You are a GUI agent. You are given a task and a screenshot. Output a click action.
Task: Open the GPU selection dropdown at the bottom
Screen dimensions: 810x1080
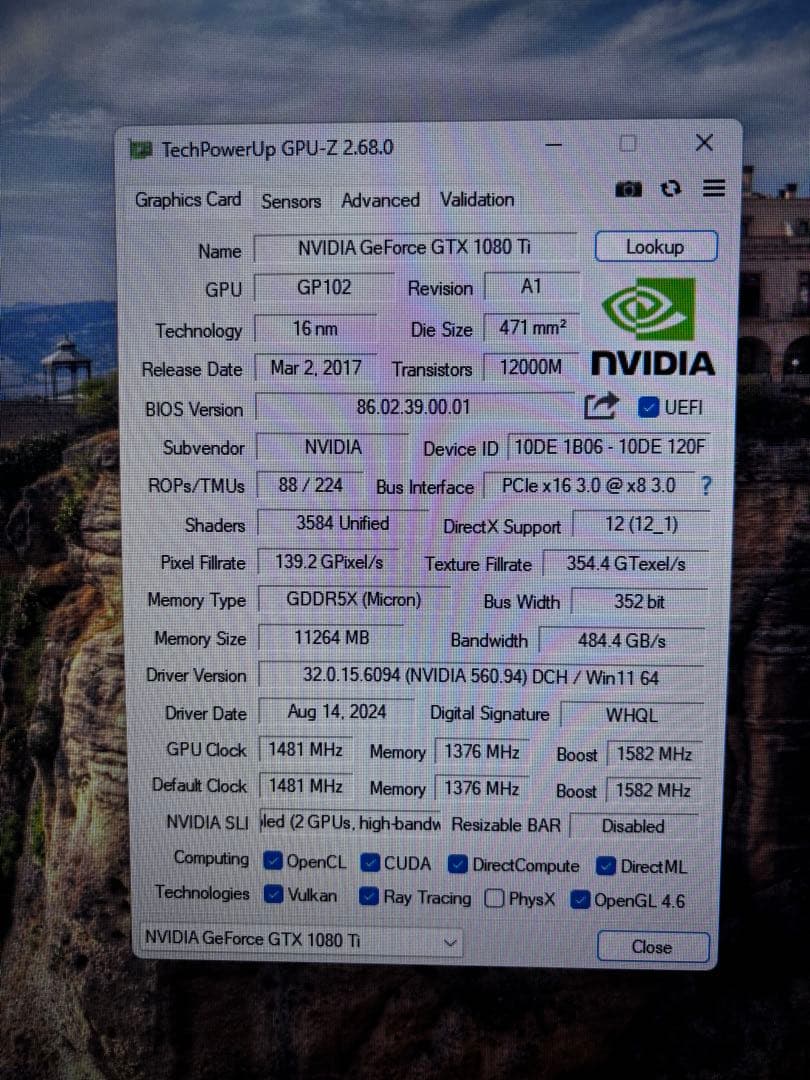[451, 942]
